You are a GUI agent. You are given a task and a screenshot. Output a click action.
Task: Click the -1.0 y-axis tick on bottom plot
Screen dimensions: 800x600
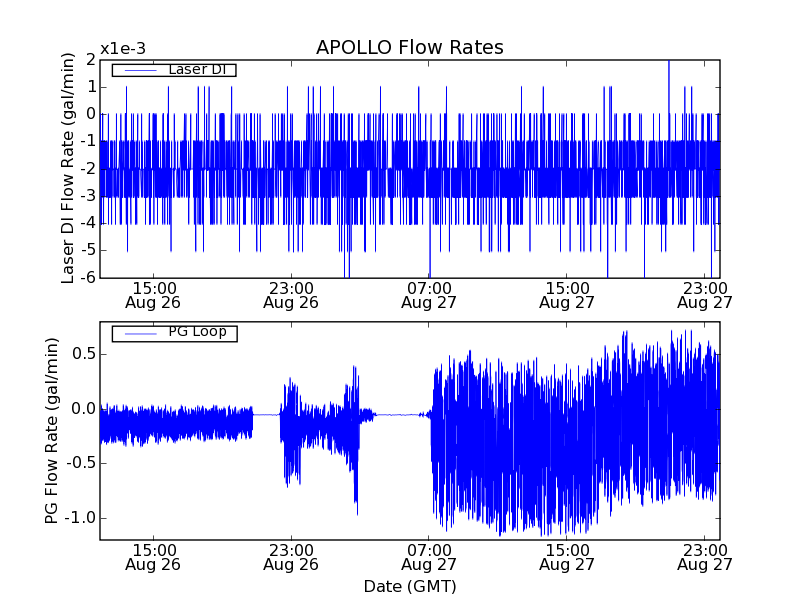(79, 518)
